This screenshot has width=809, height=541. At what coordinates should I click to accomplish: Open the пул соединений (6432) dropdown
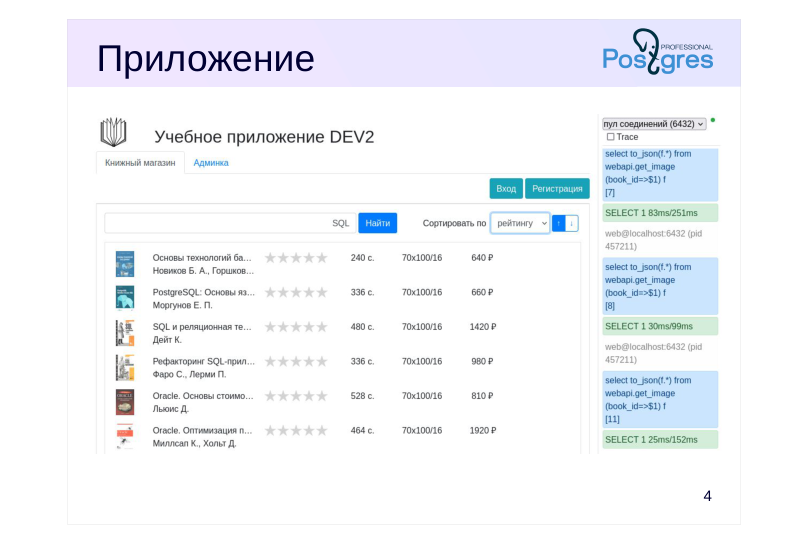point(654,124)
